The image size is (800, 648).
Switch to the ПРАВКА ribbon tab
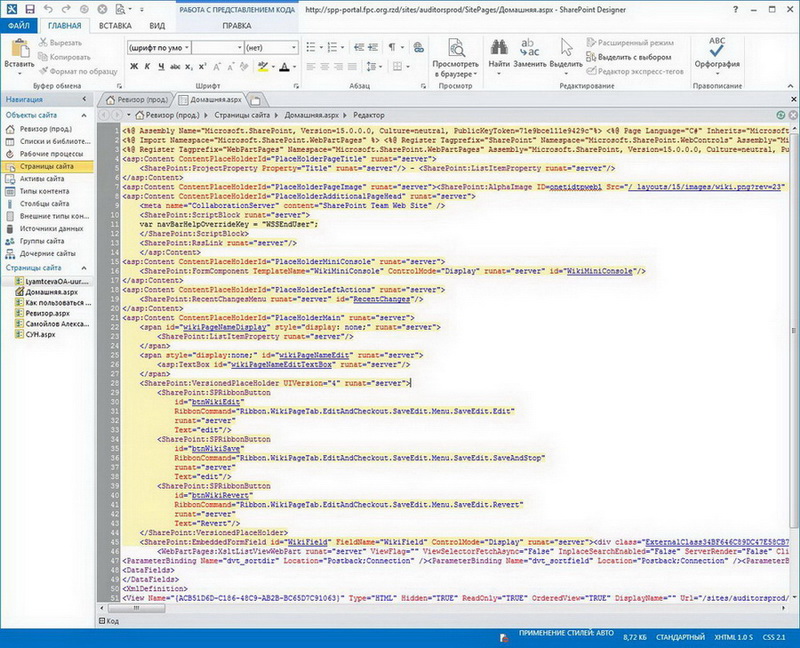tap(237, 26)
